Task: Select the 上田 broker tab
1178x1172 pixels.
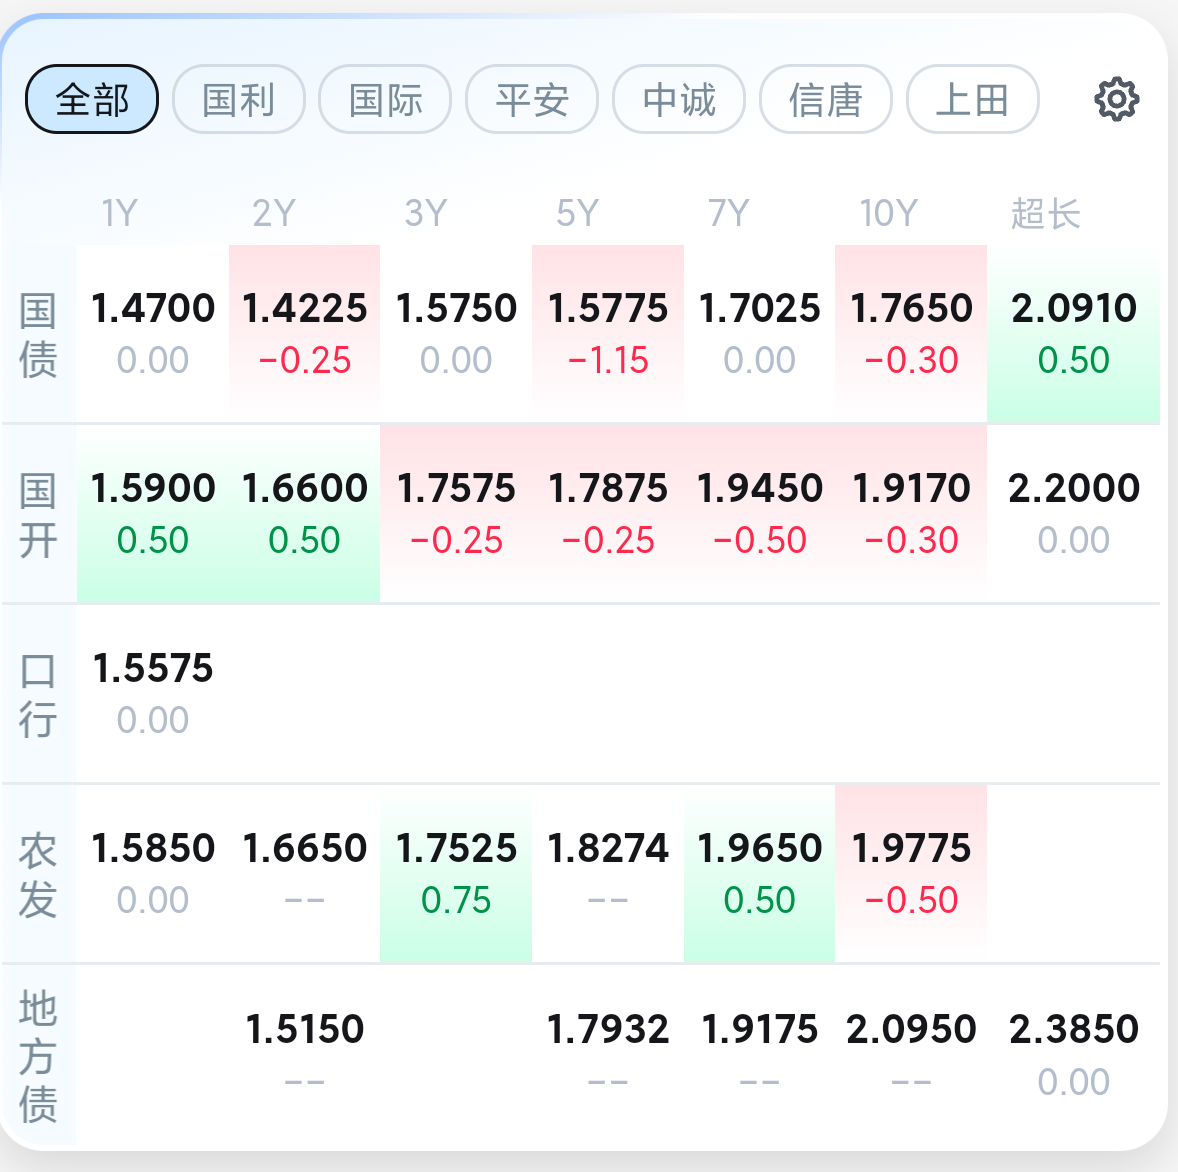Action: [x=972, y=100]
